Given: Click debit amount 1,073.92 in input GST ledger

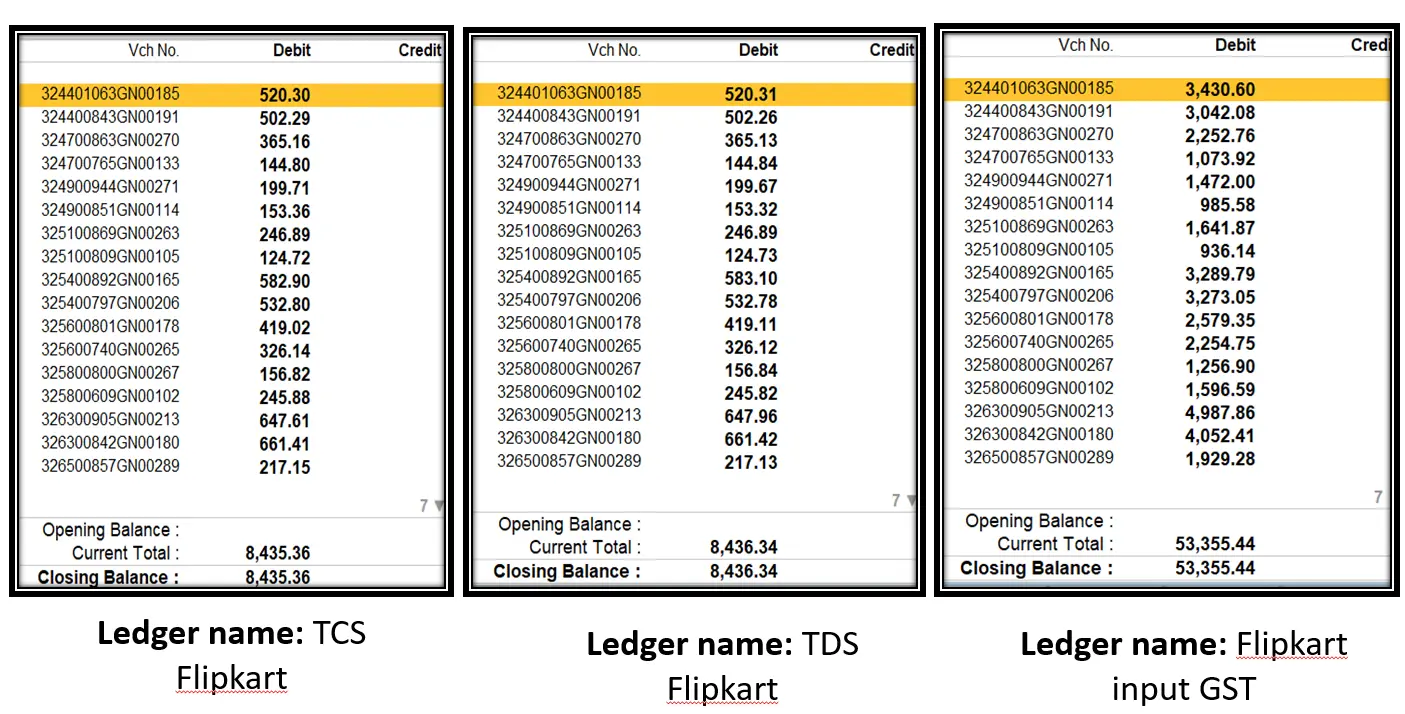Looking at the screenshot, I should point(1220,159).
